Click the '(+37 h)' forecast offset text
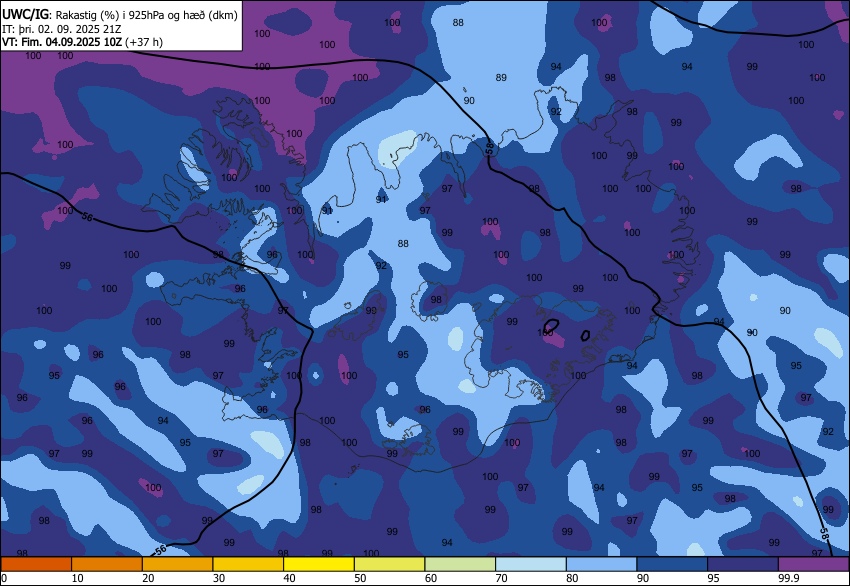Screen dimensions: 850x586 coord(144,42)
